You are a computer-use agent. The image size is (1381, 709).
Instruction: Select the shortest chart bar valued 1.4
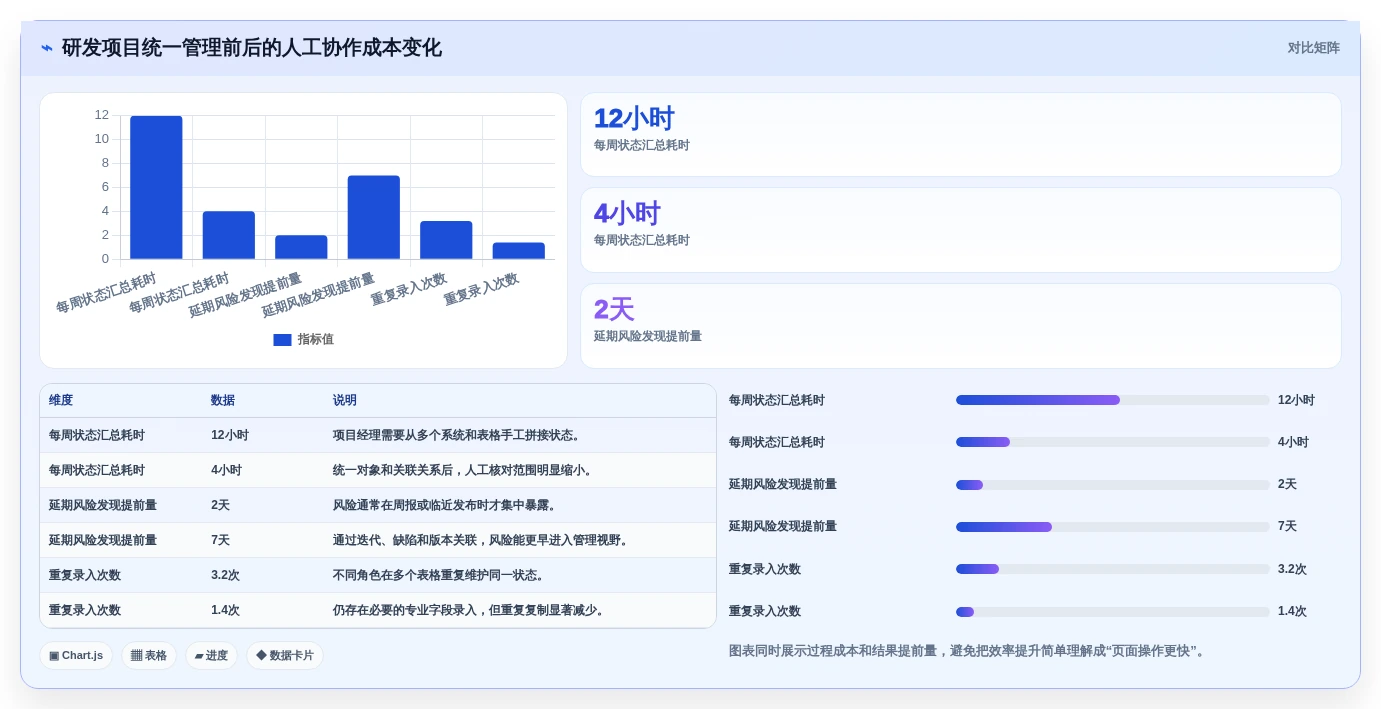(519, 251)
